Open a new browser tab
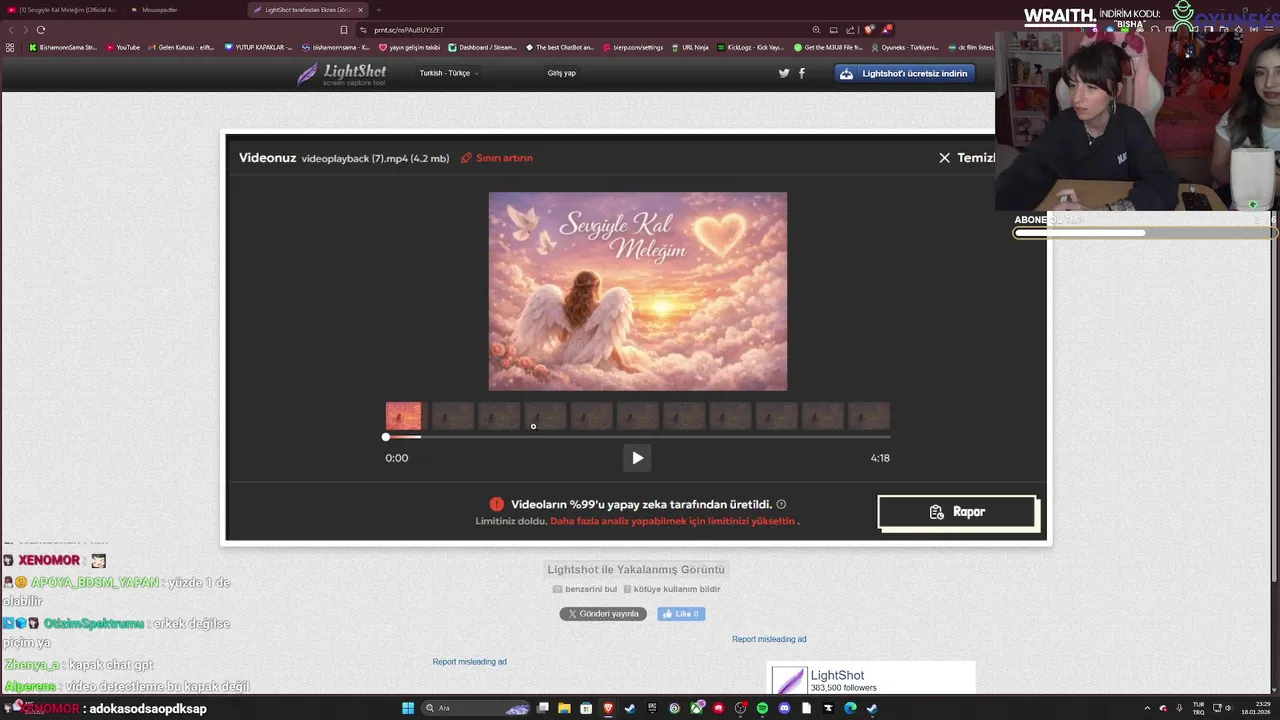1280x720 pixels. (x=379, y=10)
